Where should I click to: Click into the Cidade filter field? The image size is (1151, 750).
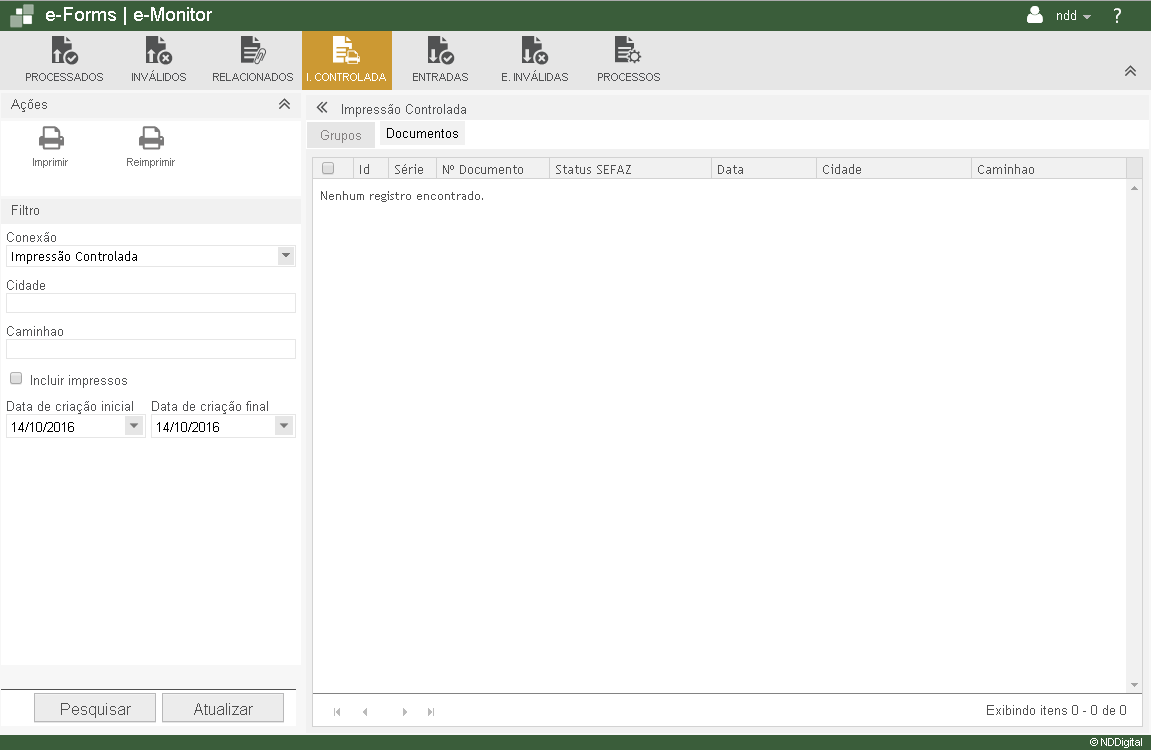coord(151,303)
